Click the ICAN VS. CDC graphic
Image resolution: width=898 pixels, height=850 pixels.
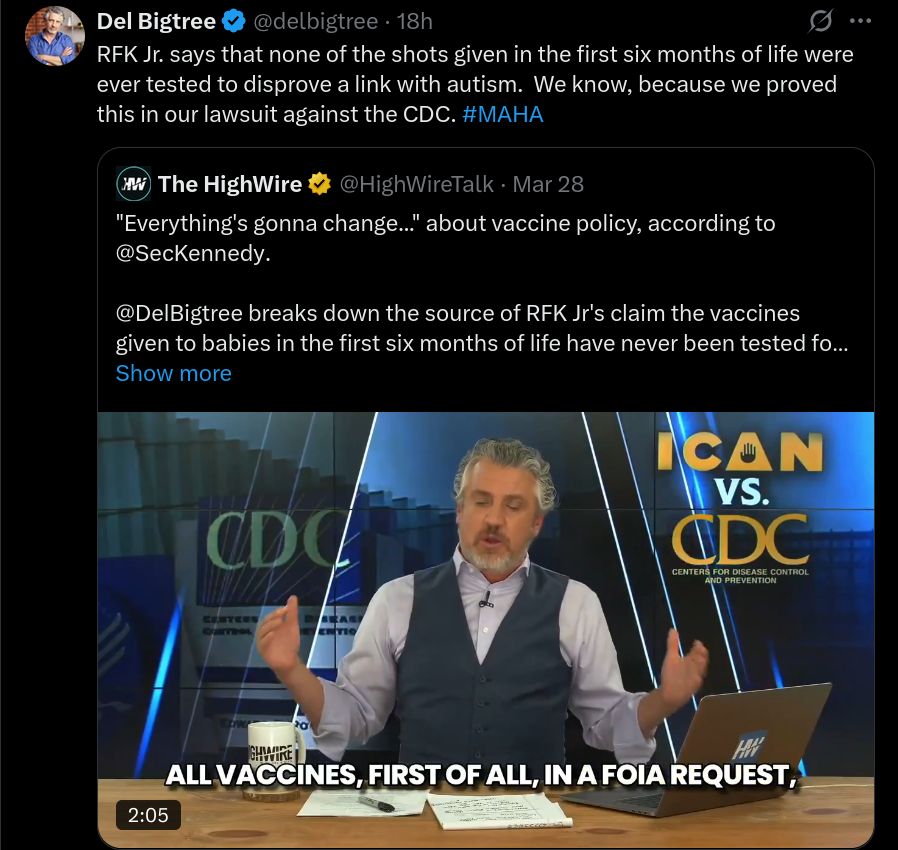point(740,507)
